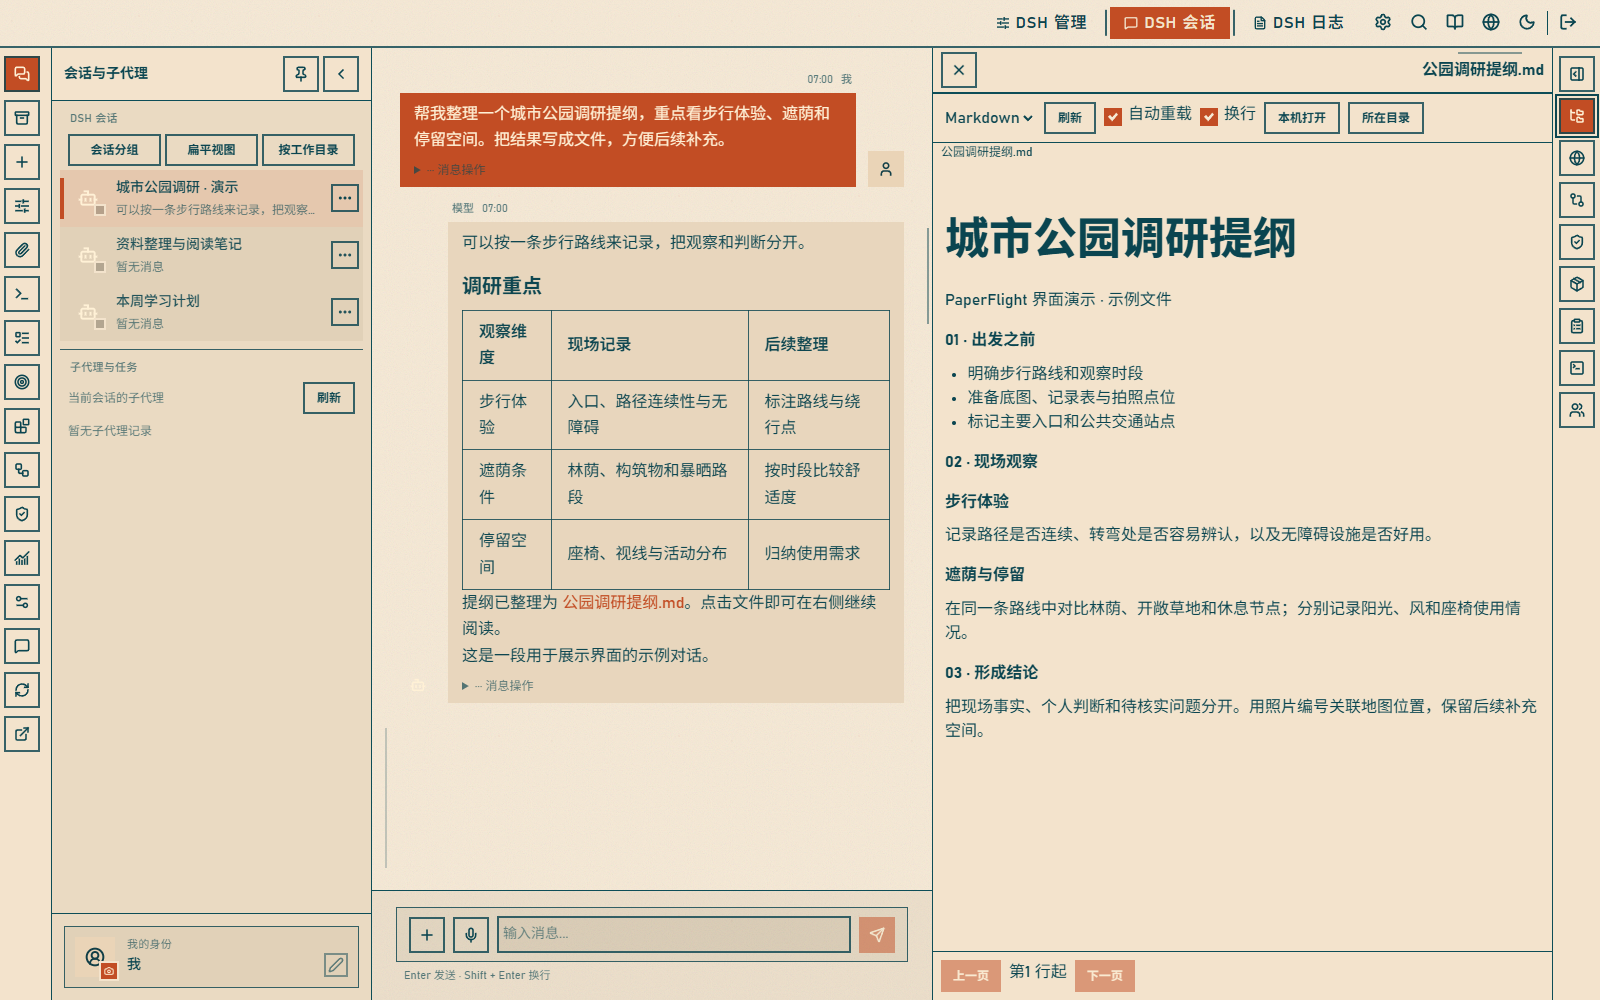Image resolution: width=1600 pixels, height=1000 pixels.
Task: Click the microphone voice input button
Action: (471, 935)
